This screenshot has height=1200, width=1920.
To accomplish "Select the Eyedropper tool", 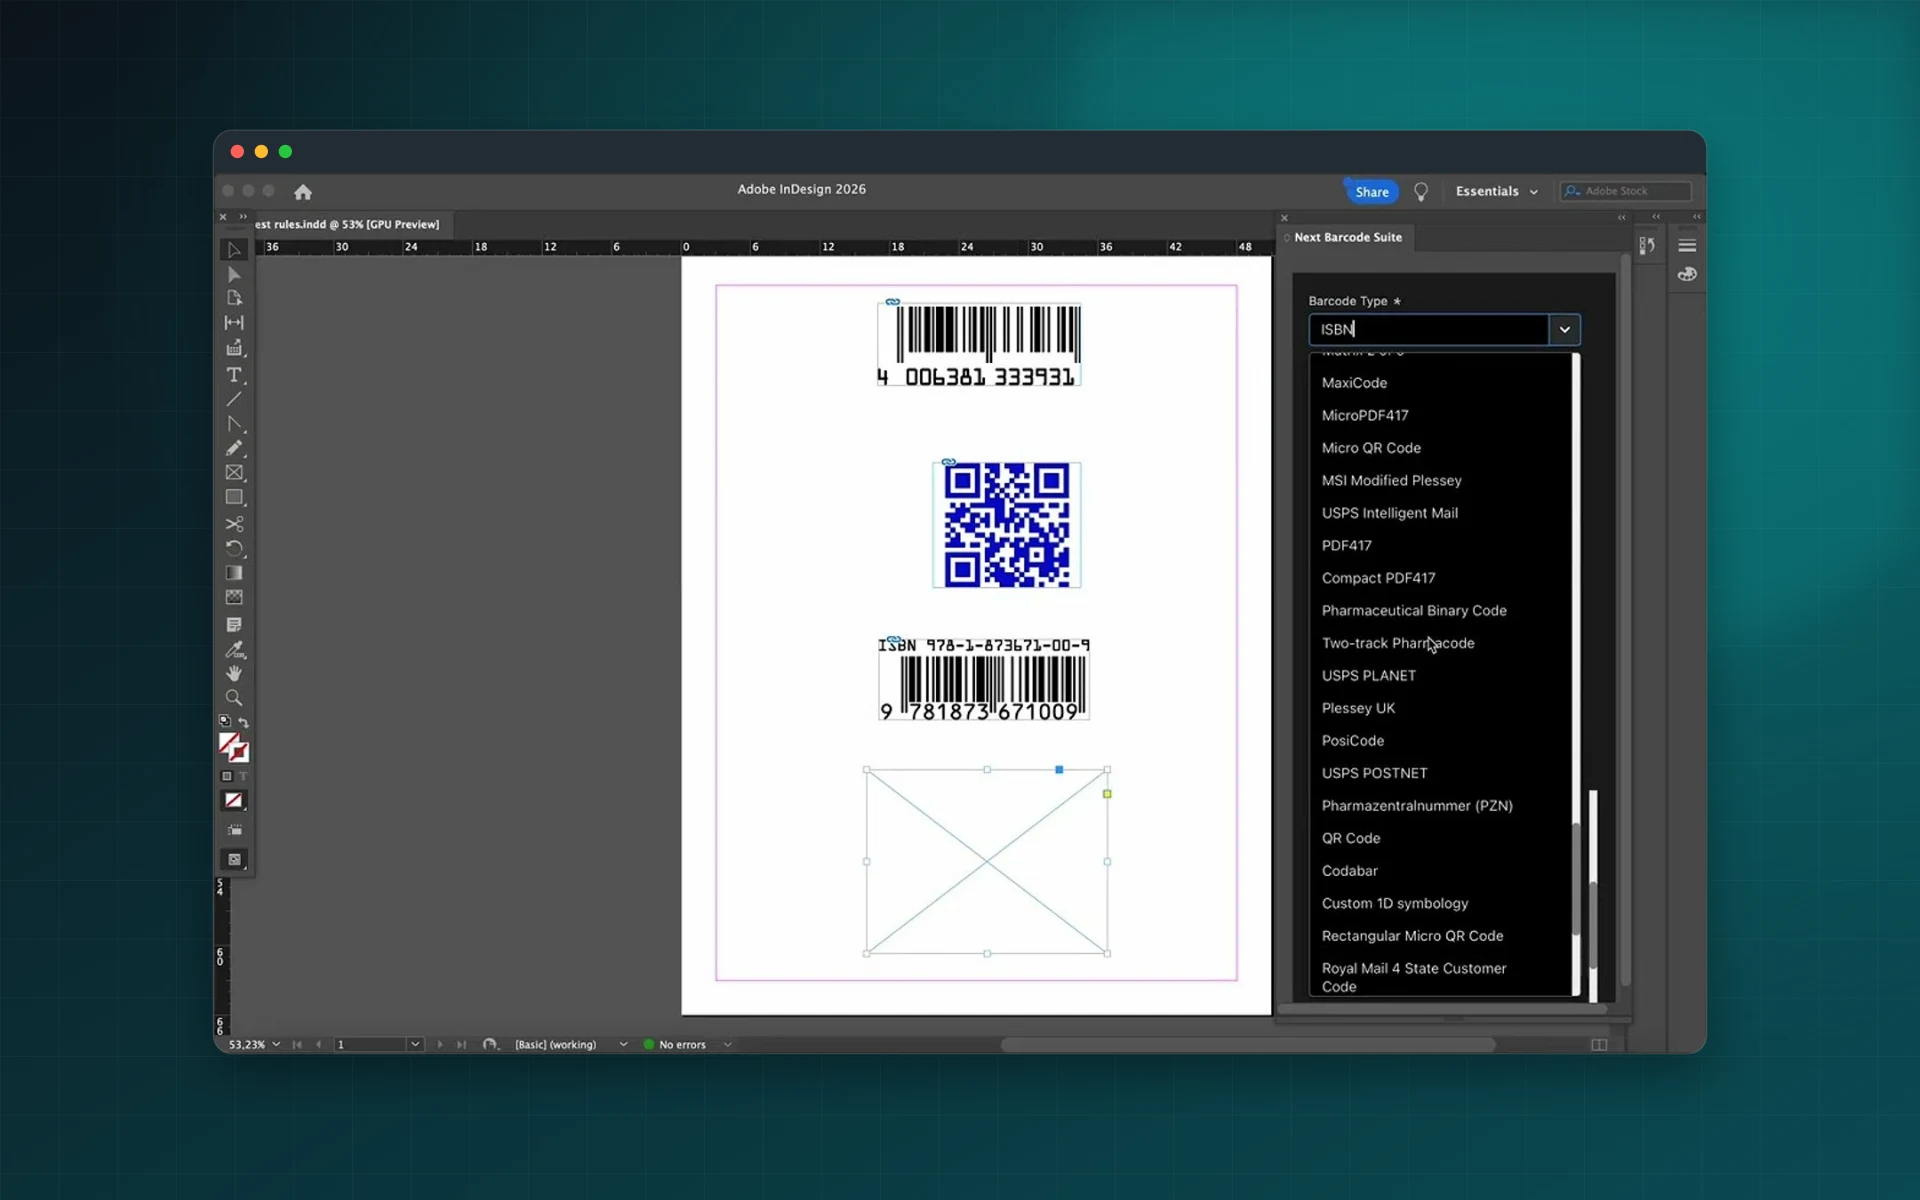I will [234, 649].
